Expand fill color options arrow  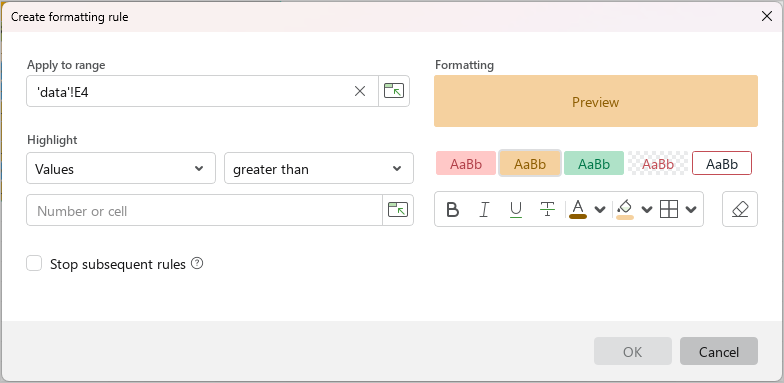click(647, 210)
